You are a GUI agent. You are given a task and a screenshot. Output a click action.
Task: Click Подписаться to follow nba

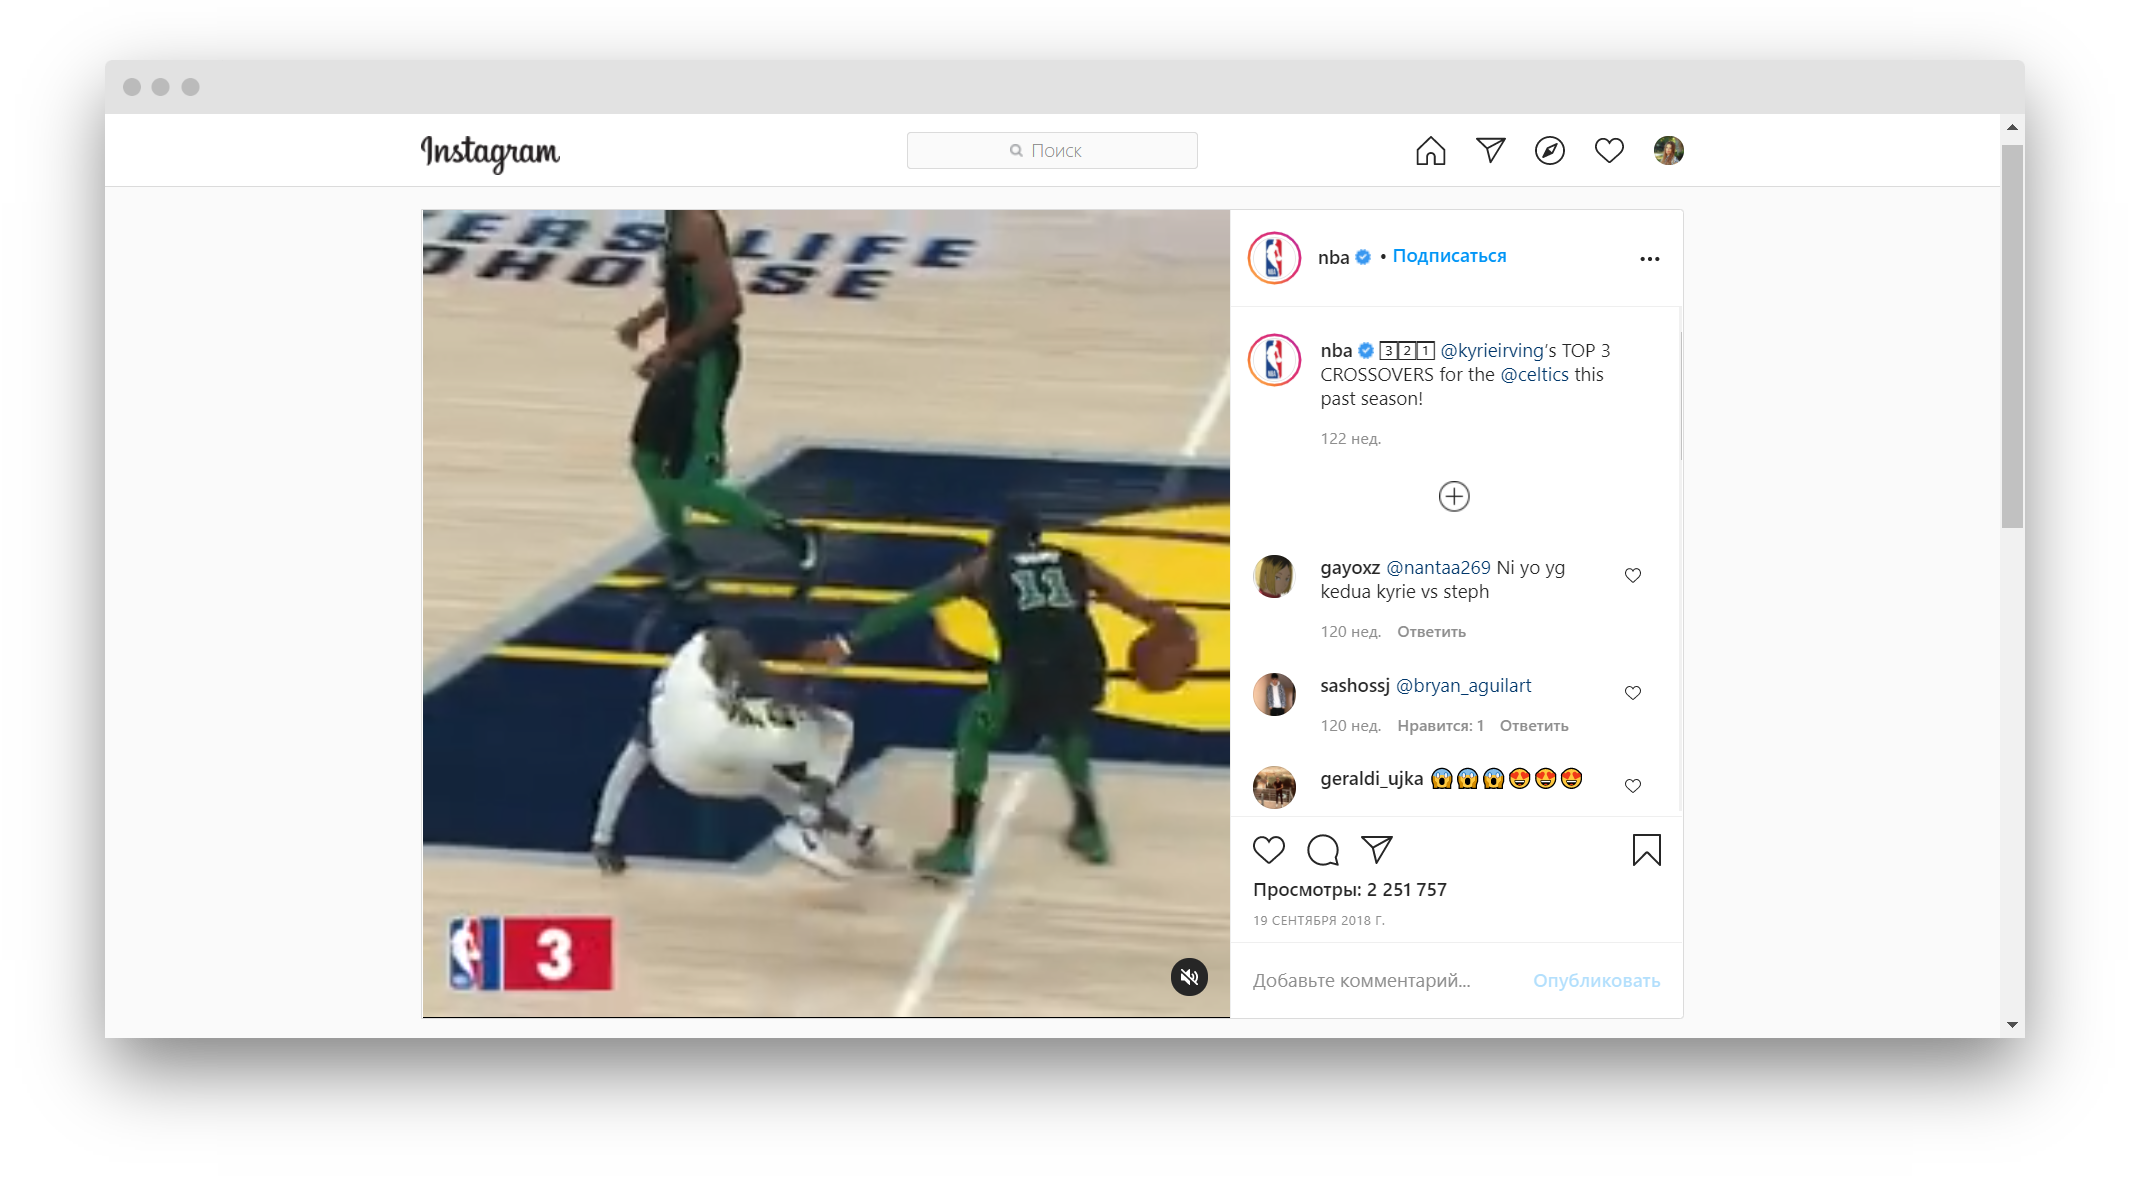[x=1449, y=256]
